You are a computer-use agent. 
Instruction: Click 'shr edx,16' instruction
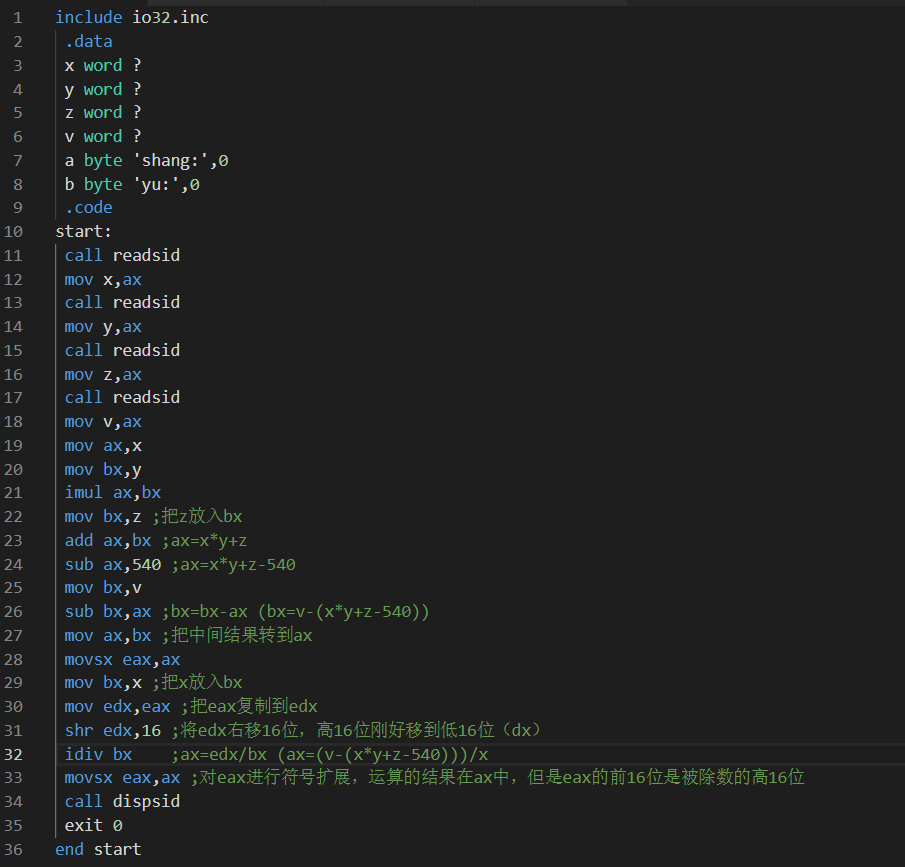click(x=113, y=731)
